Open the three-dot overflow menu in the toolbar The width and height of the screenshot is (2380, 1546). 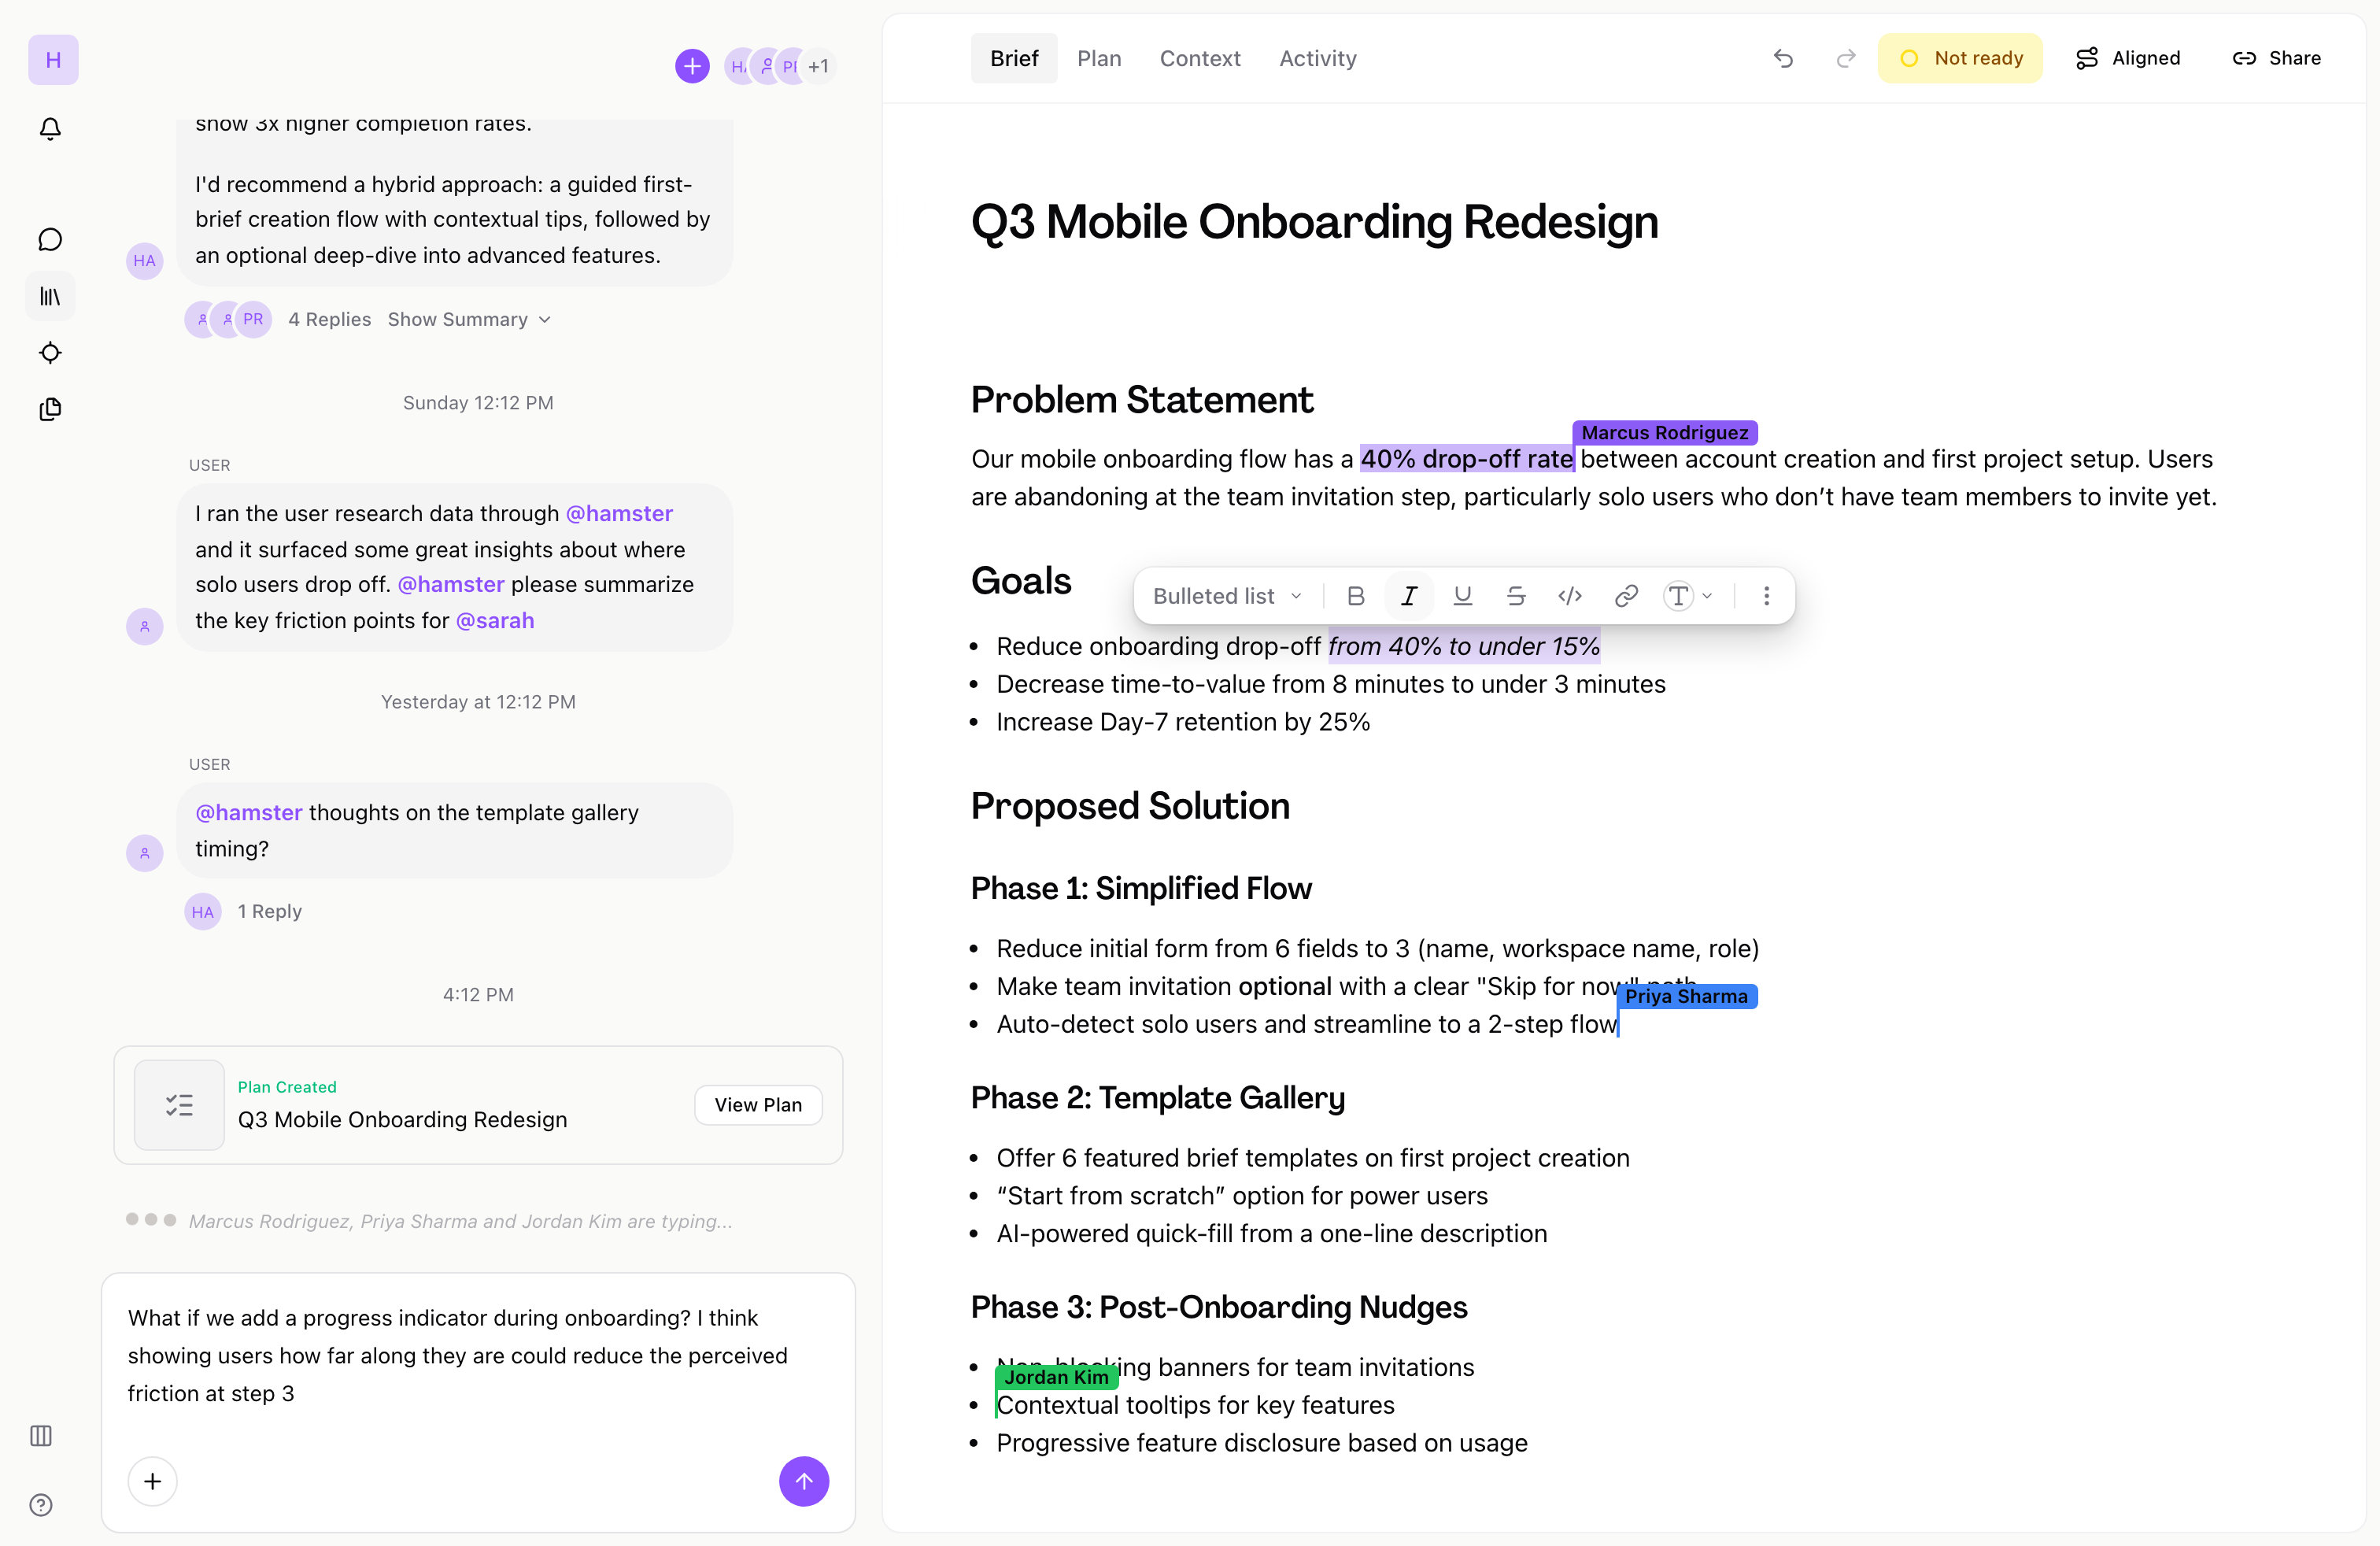[x=1767, y=595]
